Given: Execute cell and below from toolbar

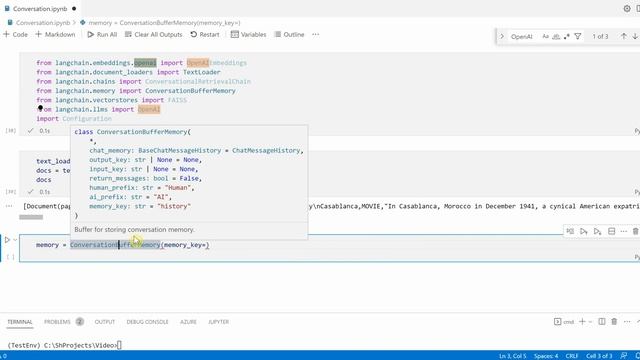Looking at the screenshot, I should (x=598, y=231).
